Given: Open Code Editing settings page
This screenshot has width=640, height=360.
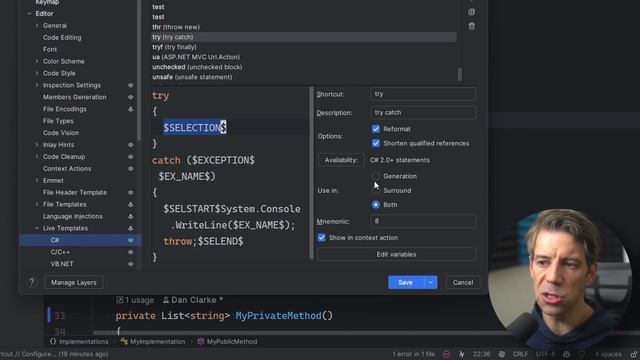Looking at the screenshot, I should 62,38.
